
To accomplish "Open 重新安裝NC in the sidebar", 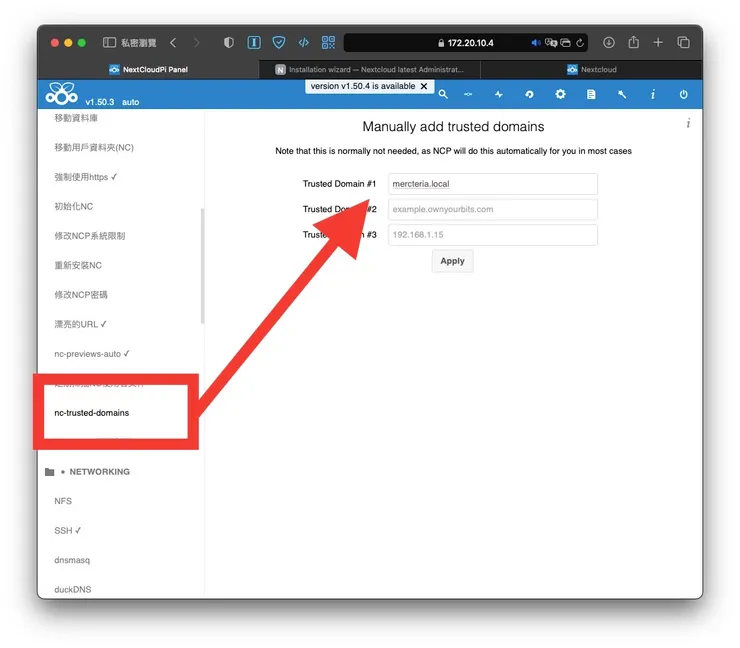I will tap(78, 265).
